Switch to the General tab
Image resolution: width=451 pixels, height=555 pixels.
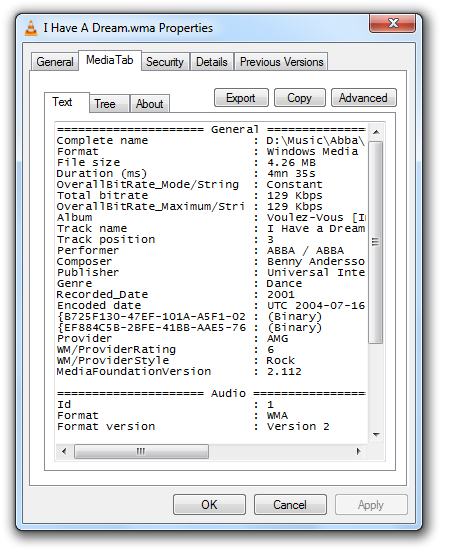click(55, 62)
